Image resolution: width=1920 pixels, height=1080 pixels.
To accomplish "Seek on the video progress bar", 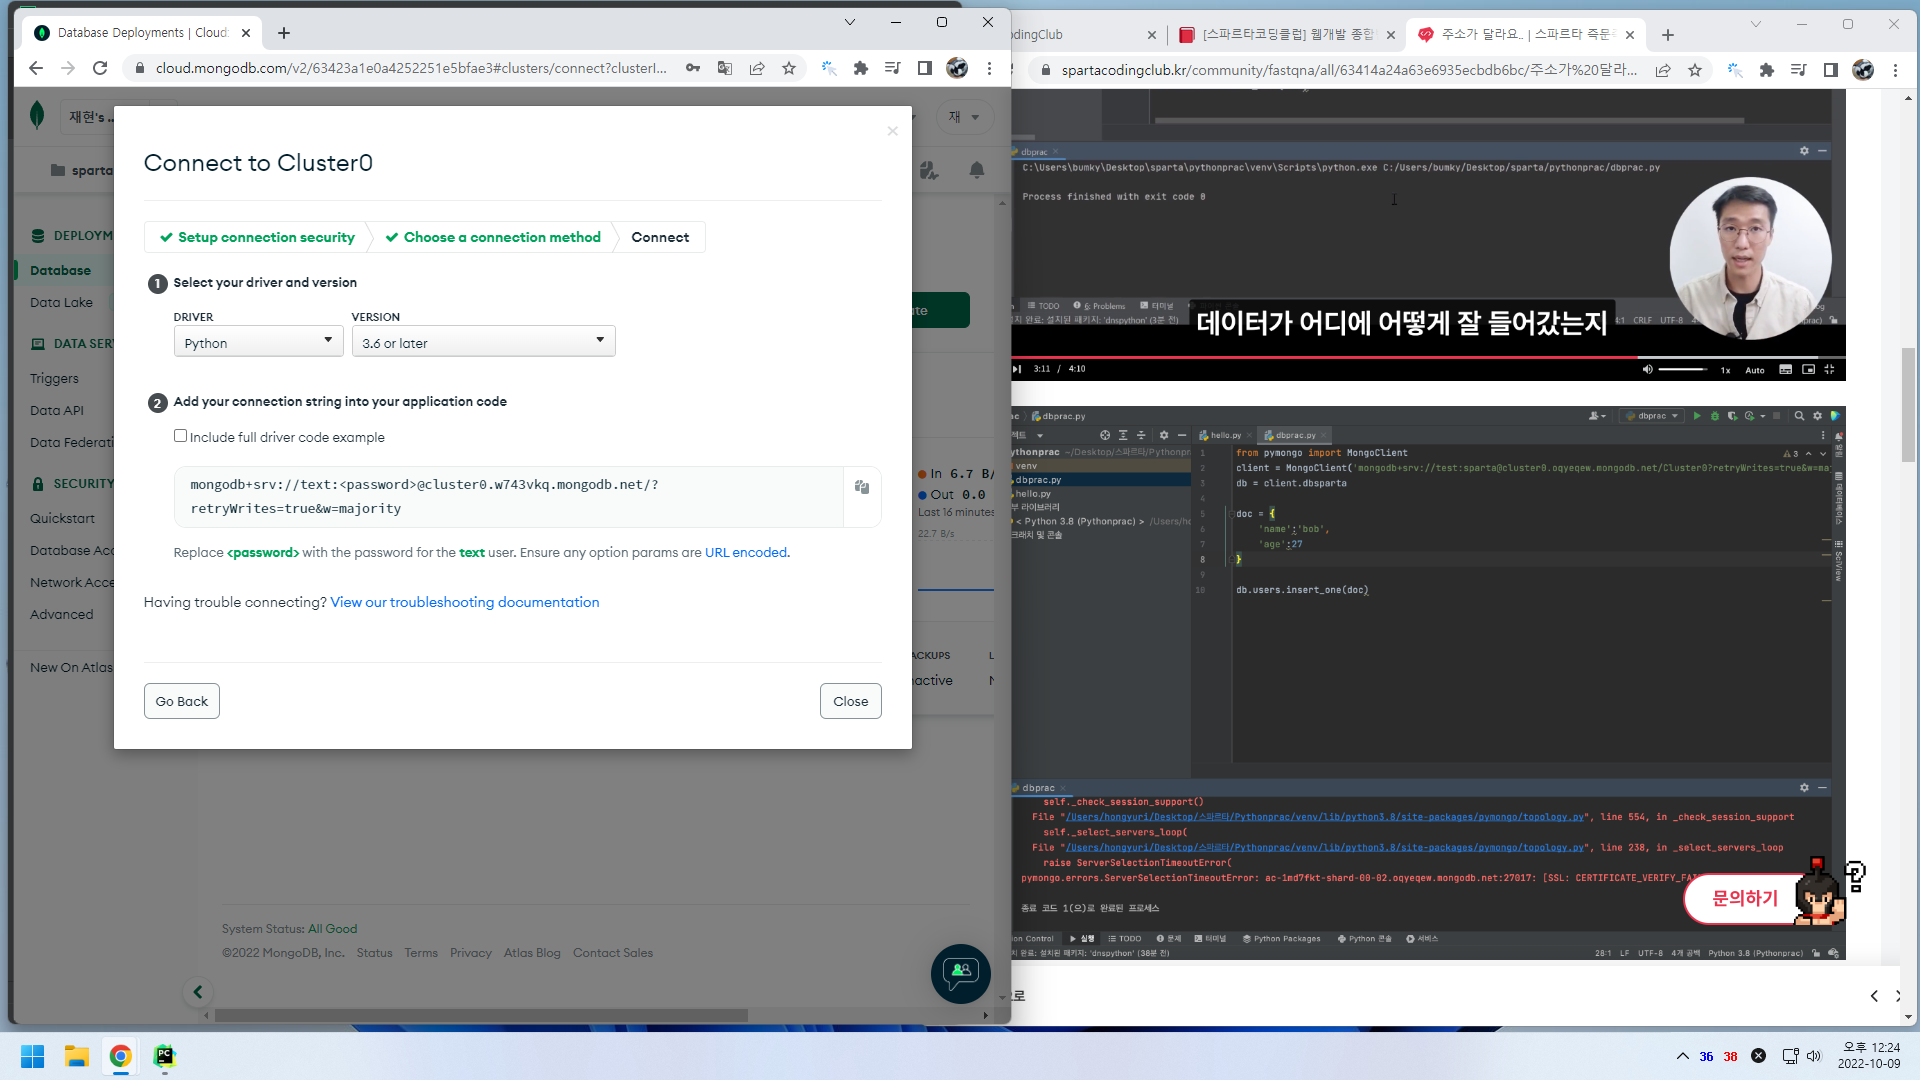I will point(1428,357).
